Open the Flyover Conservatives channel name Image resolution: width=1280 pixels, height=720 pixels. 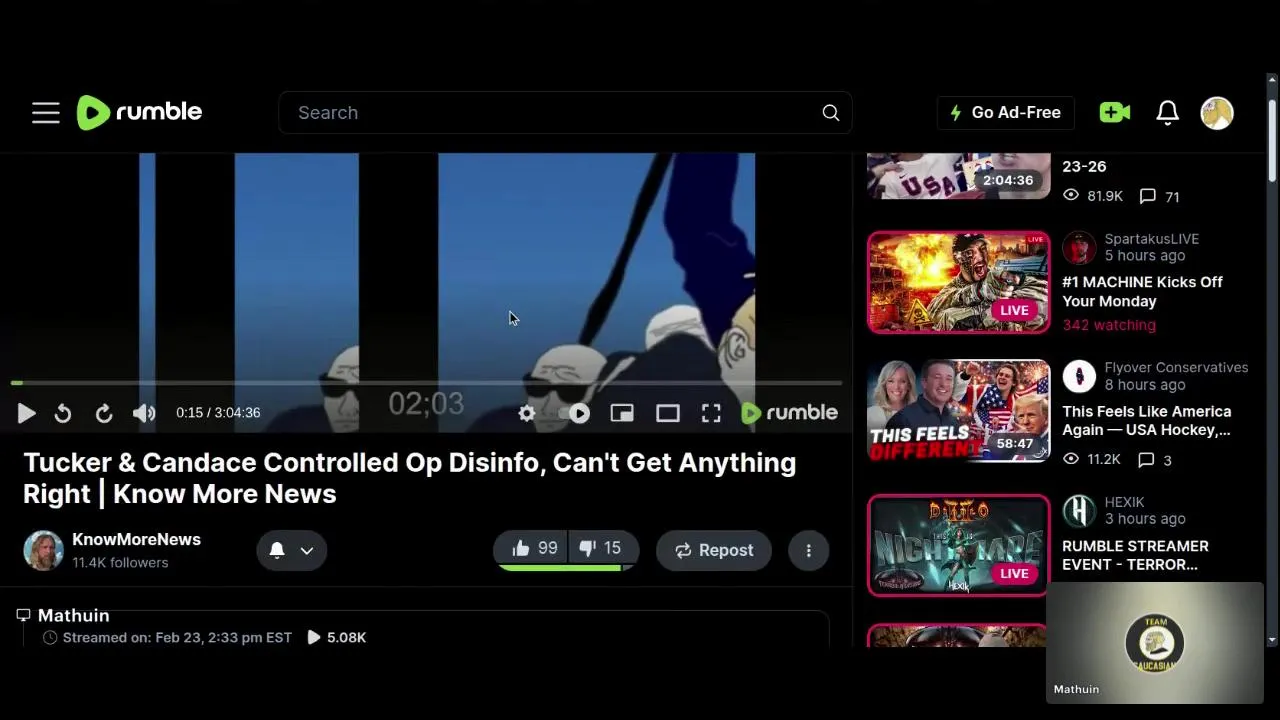(x=1176, y=368)
